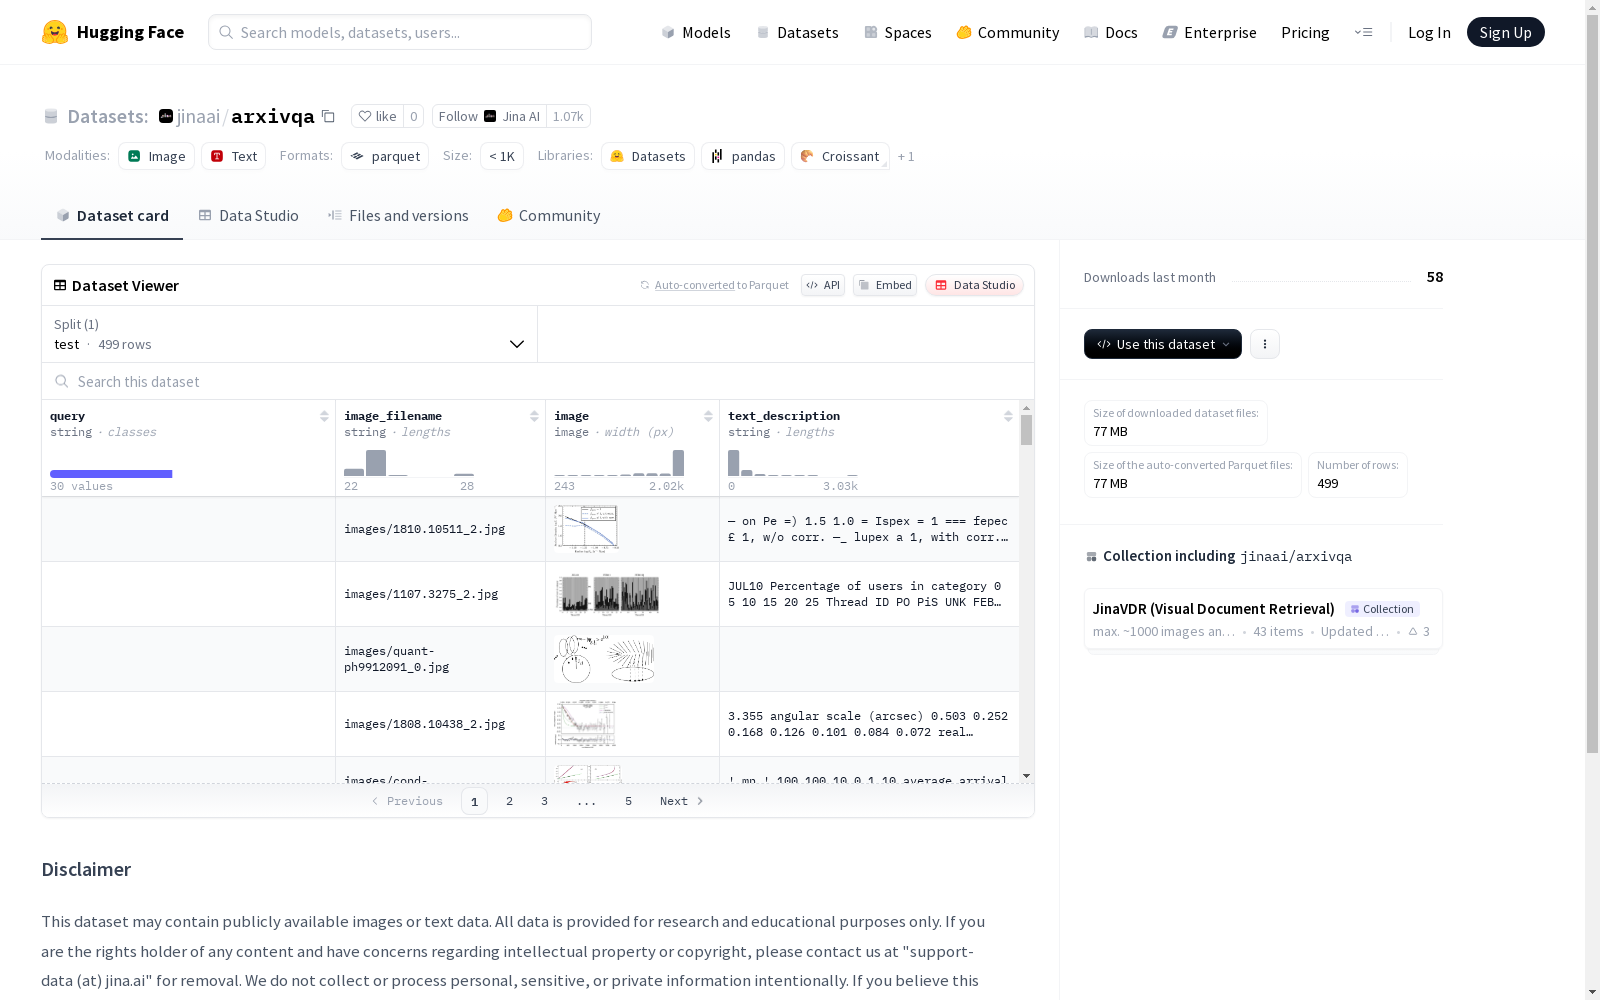
Task: Open Enterprise in the top navigation
Action: point(1210,32)
